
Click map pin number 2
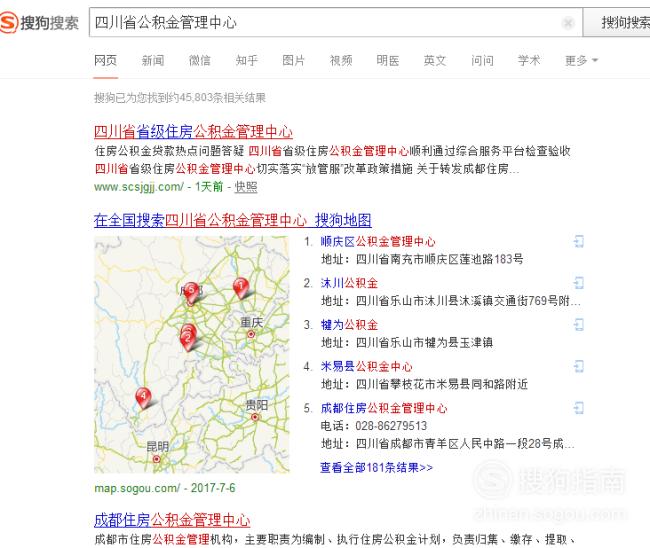[188, 341]
